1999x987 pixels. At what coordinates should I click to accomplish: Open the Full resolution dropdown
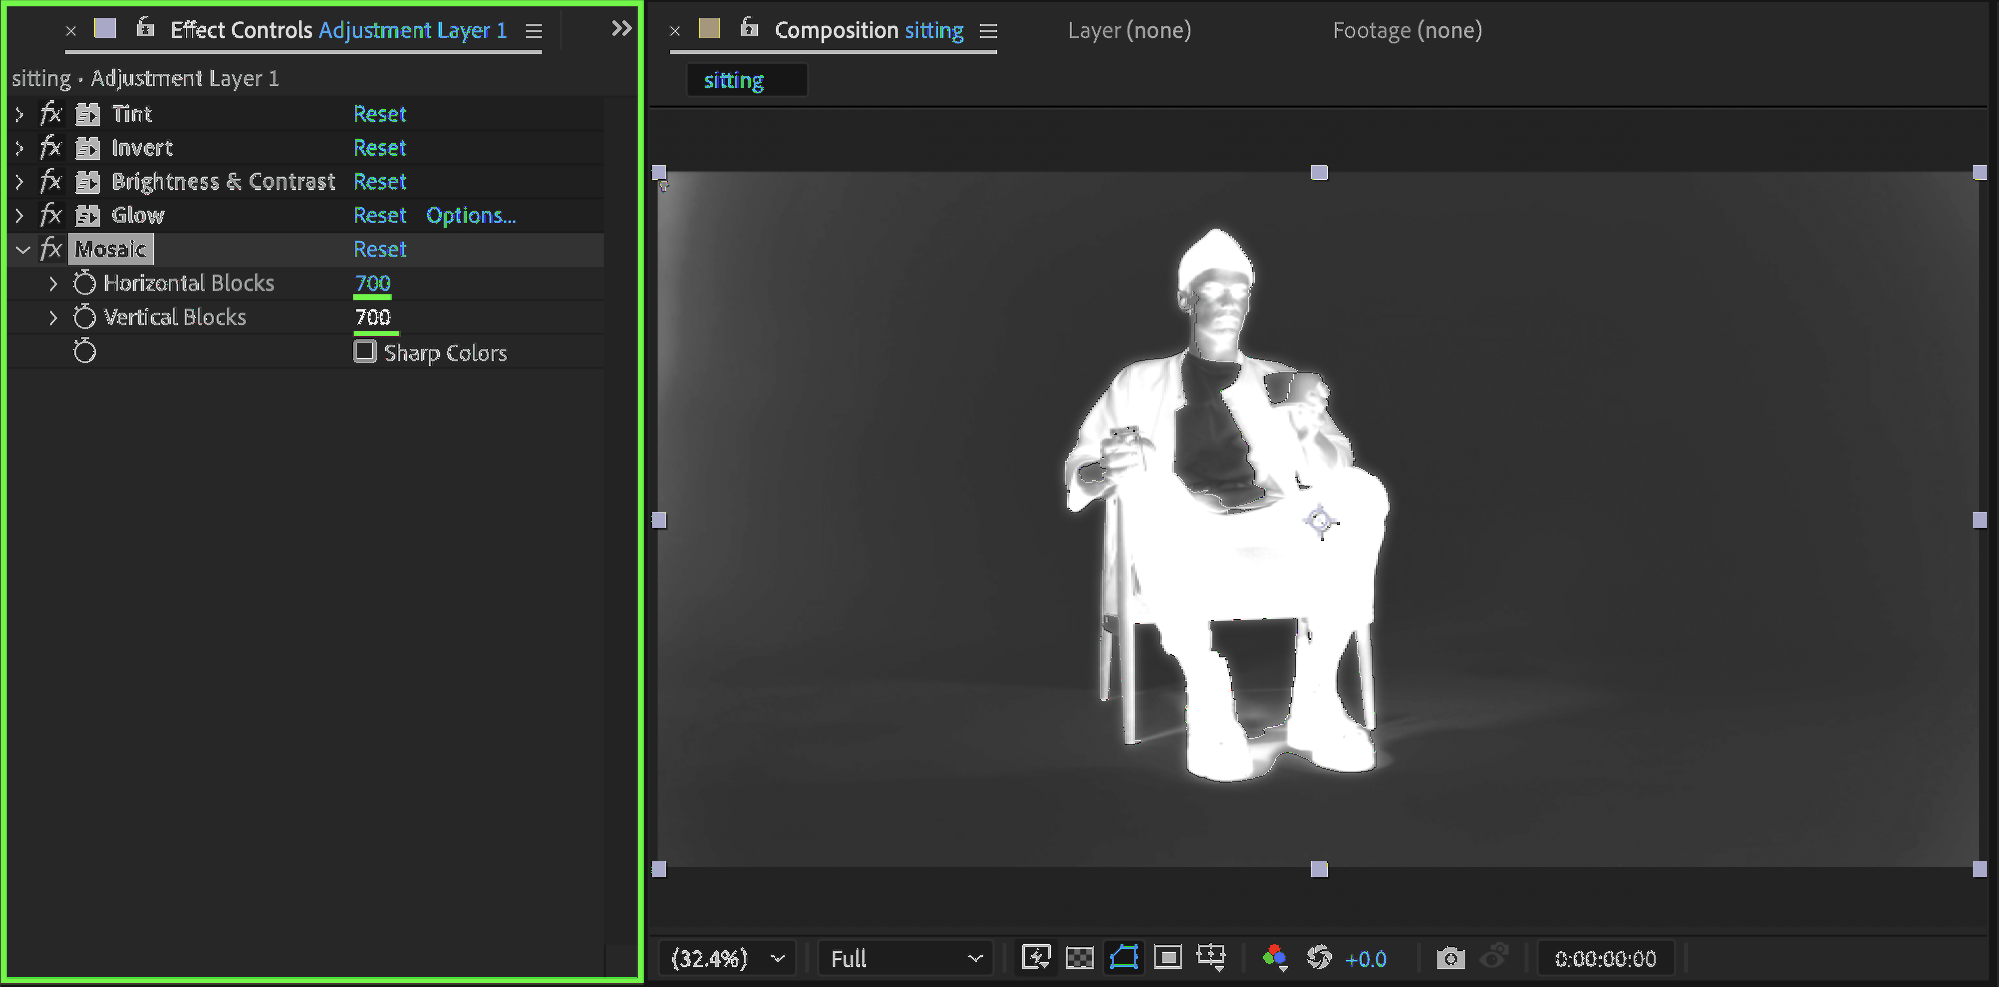coord(906,959)
